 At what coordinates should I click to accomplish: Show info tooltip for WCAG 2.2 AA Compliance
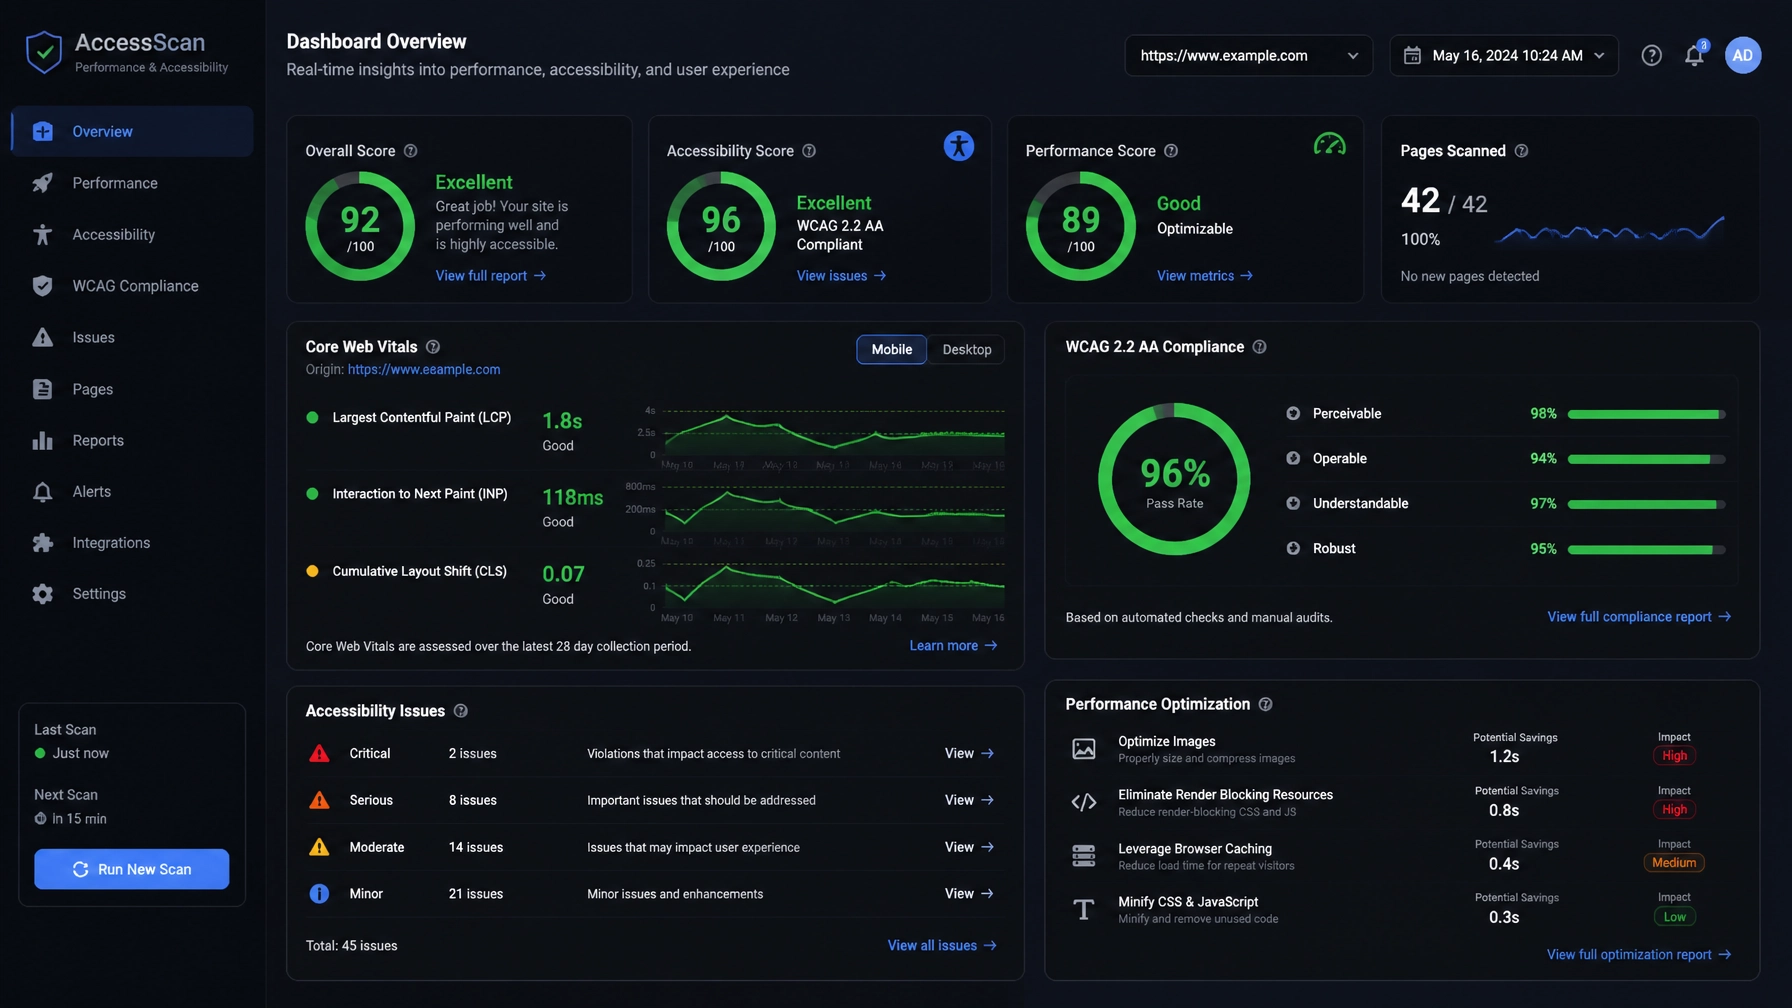coord(1259,347)
